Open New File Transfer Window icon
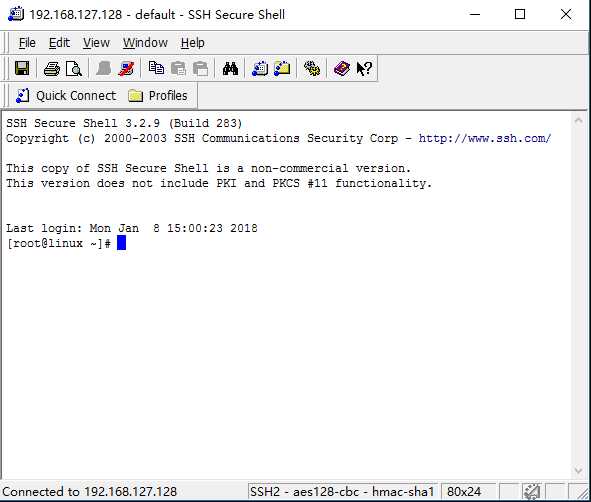This screenshot has width=591, height=502. coord(282,69)
